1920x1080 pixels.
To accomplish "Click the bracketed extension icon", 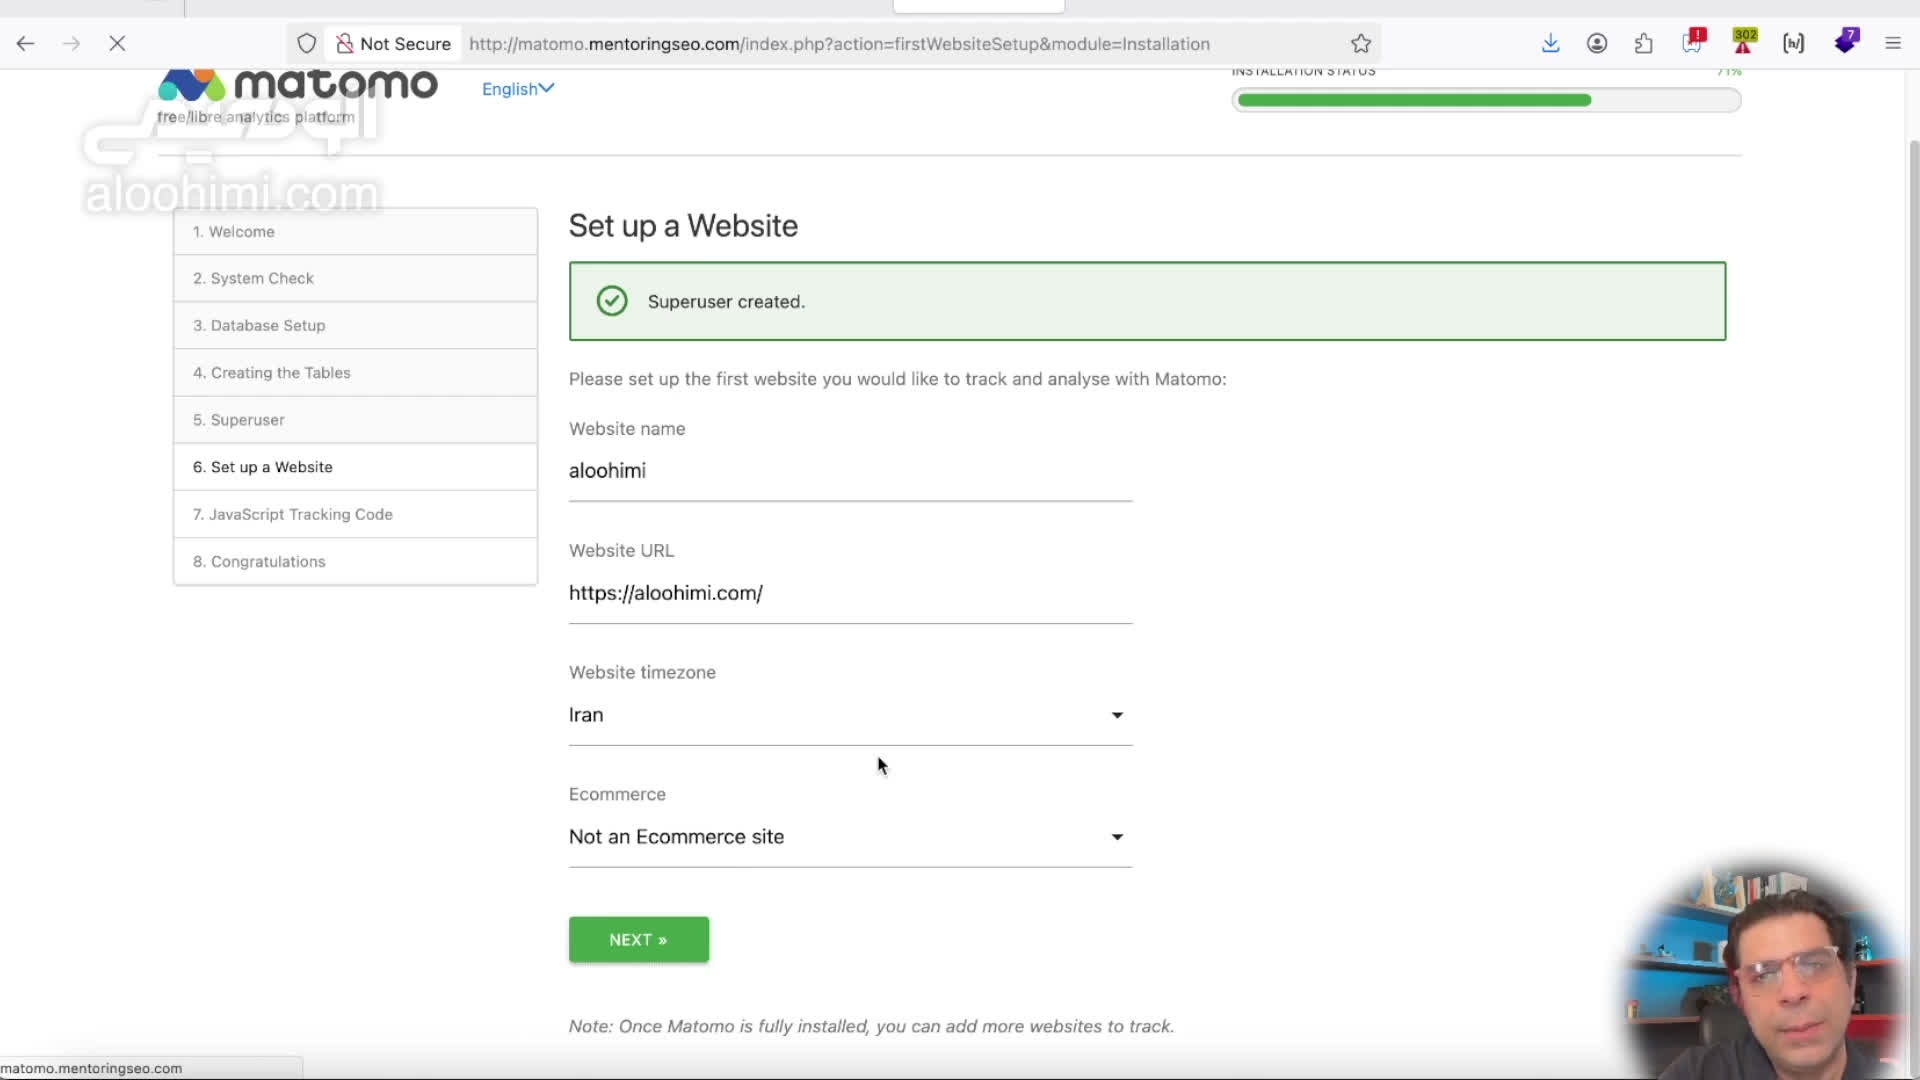I will pos(1794,43).
